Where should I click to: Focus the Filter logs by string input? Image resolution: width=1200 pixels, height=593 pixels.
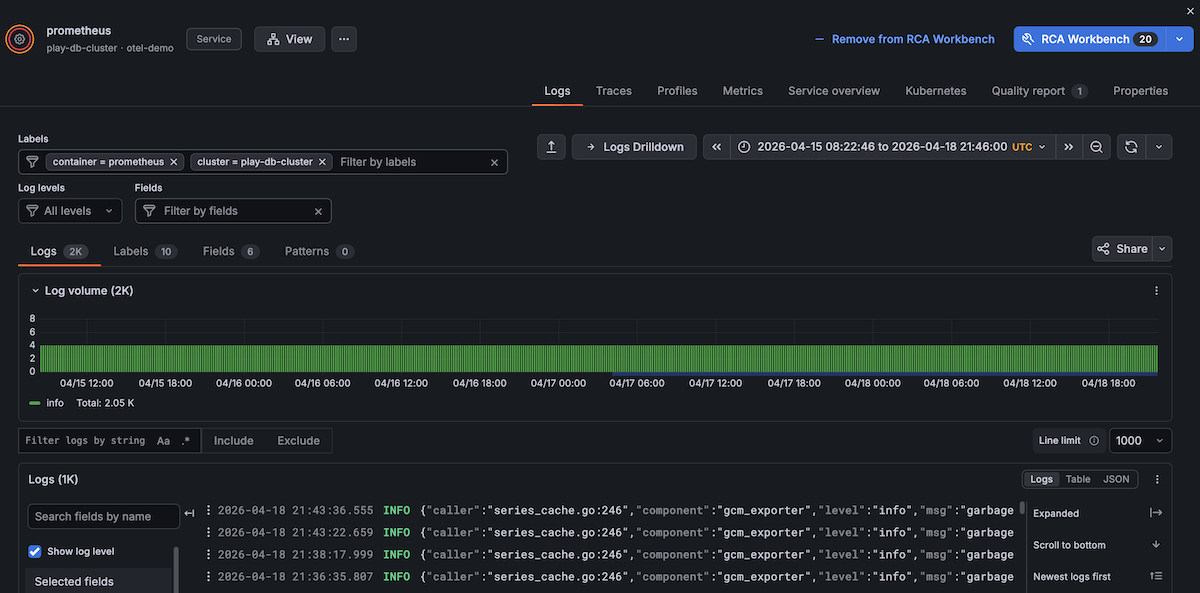[x=85, y=441]
